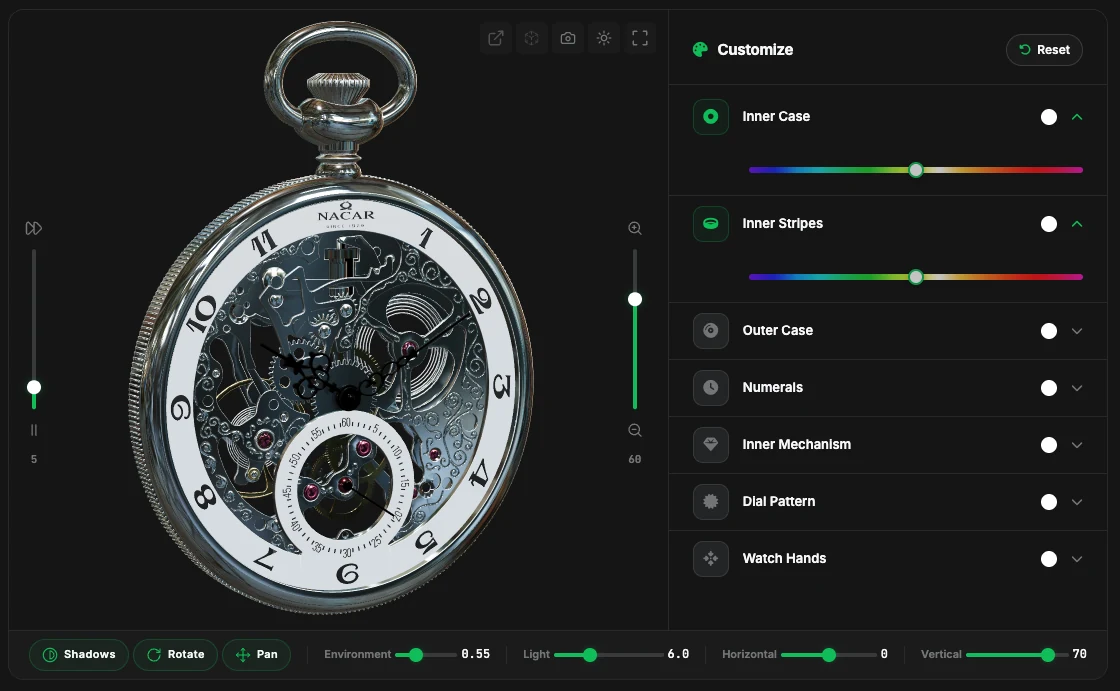Click the 3D cube view icon

point(531,38)
